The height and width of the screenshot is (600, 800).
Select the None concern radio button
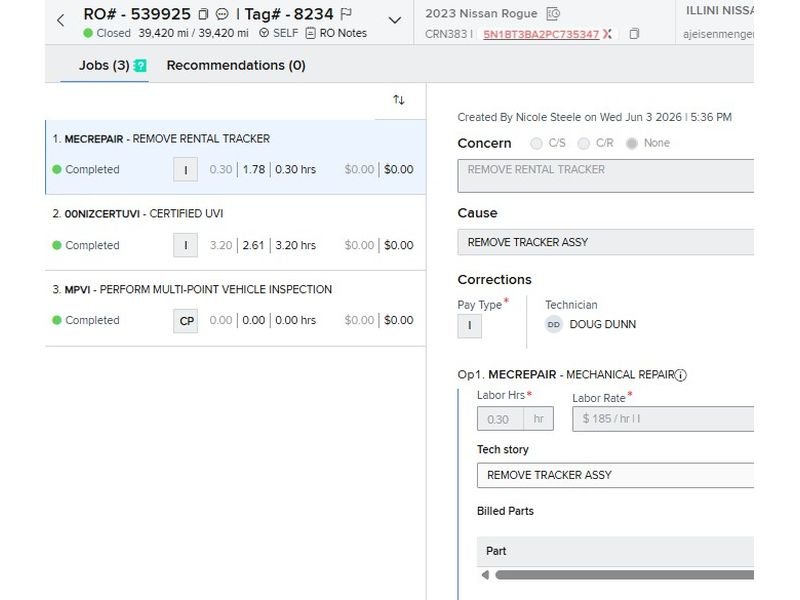click(632, 143)
